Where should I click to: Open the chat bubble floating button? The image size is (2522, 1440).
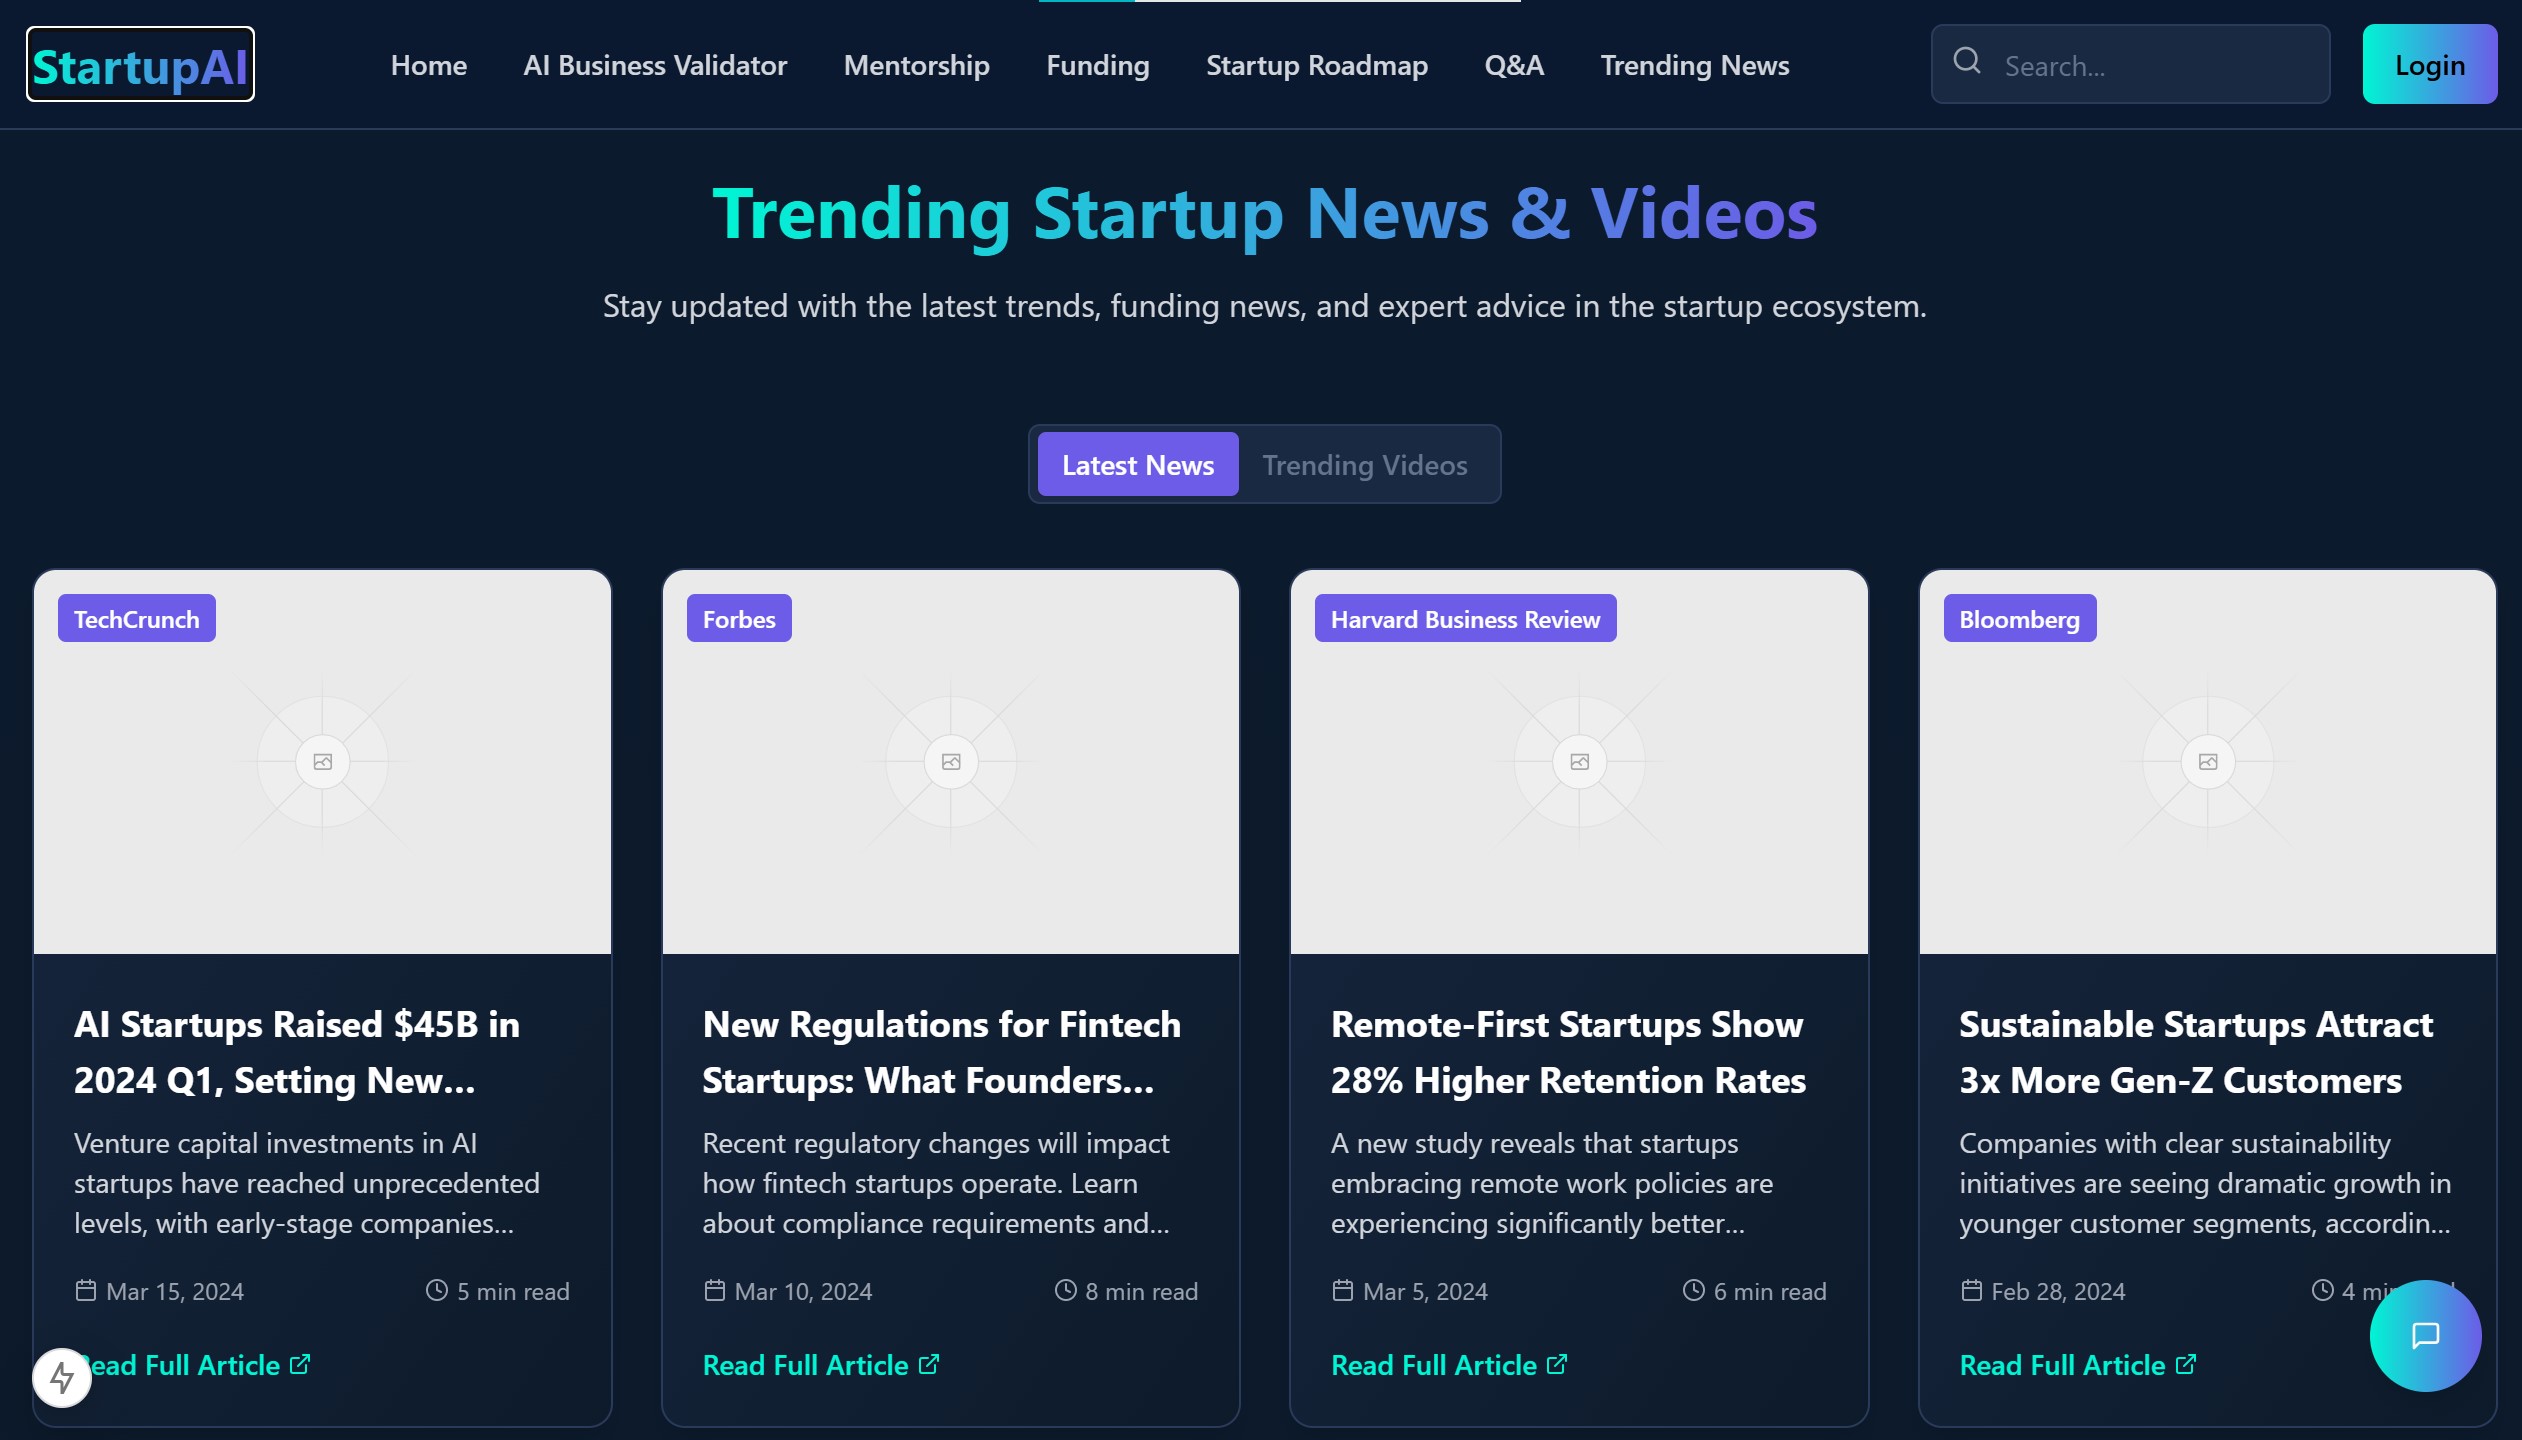point(2424,1335)
